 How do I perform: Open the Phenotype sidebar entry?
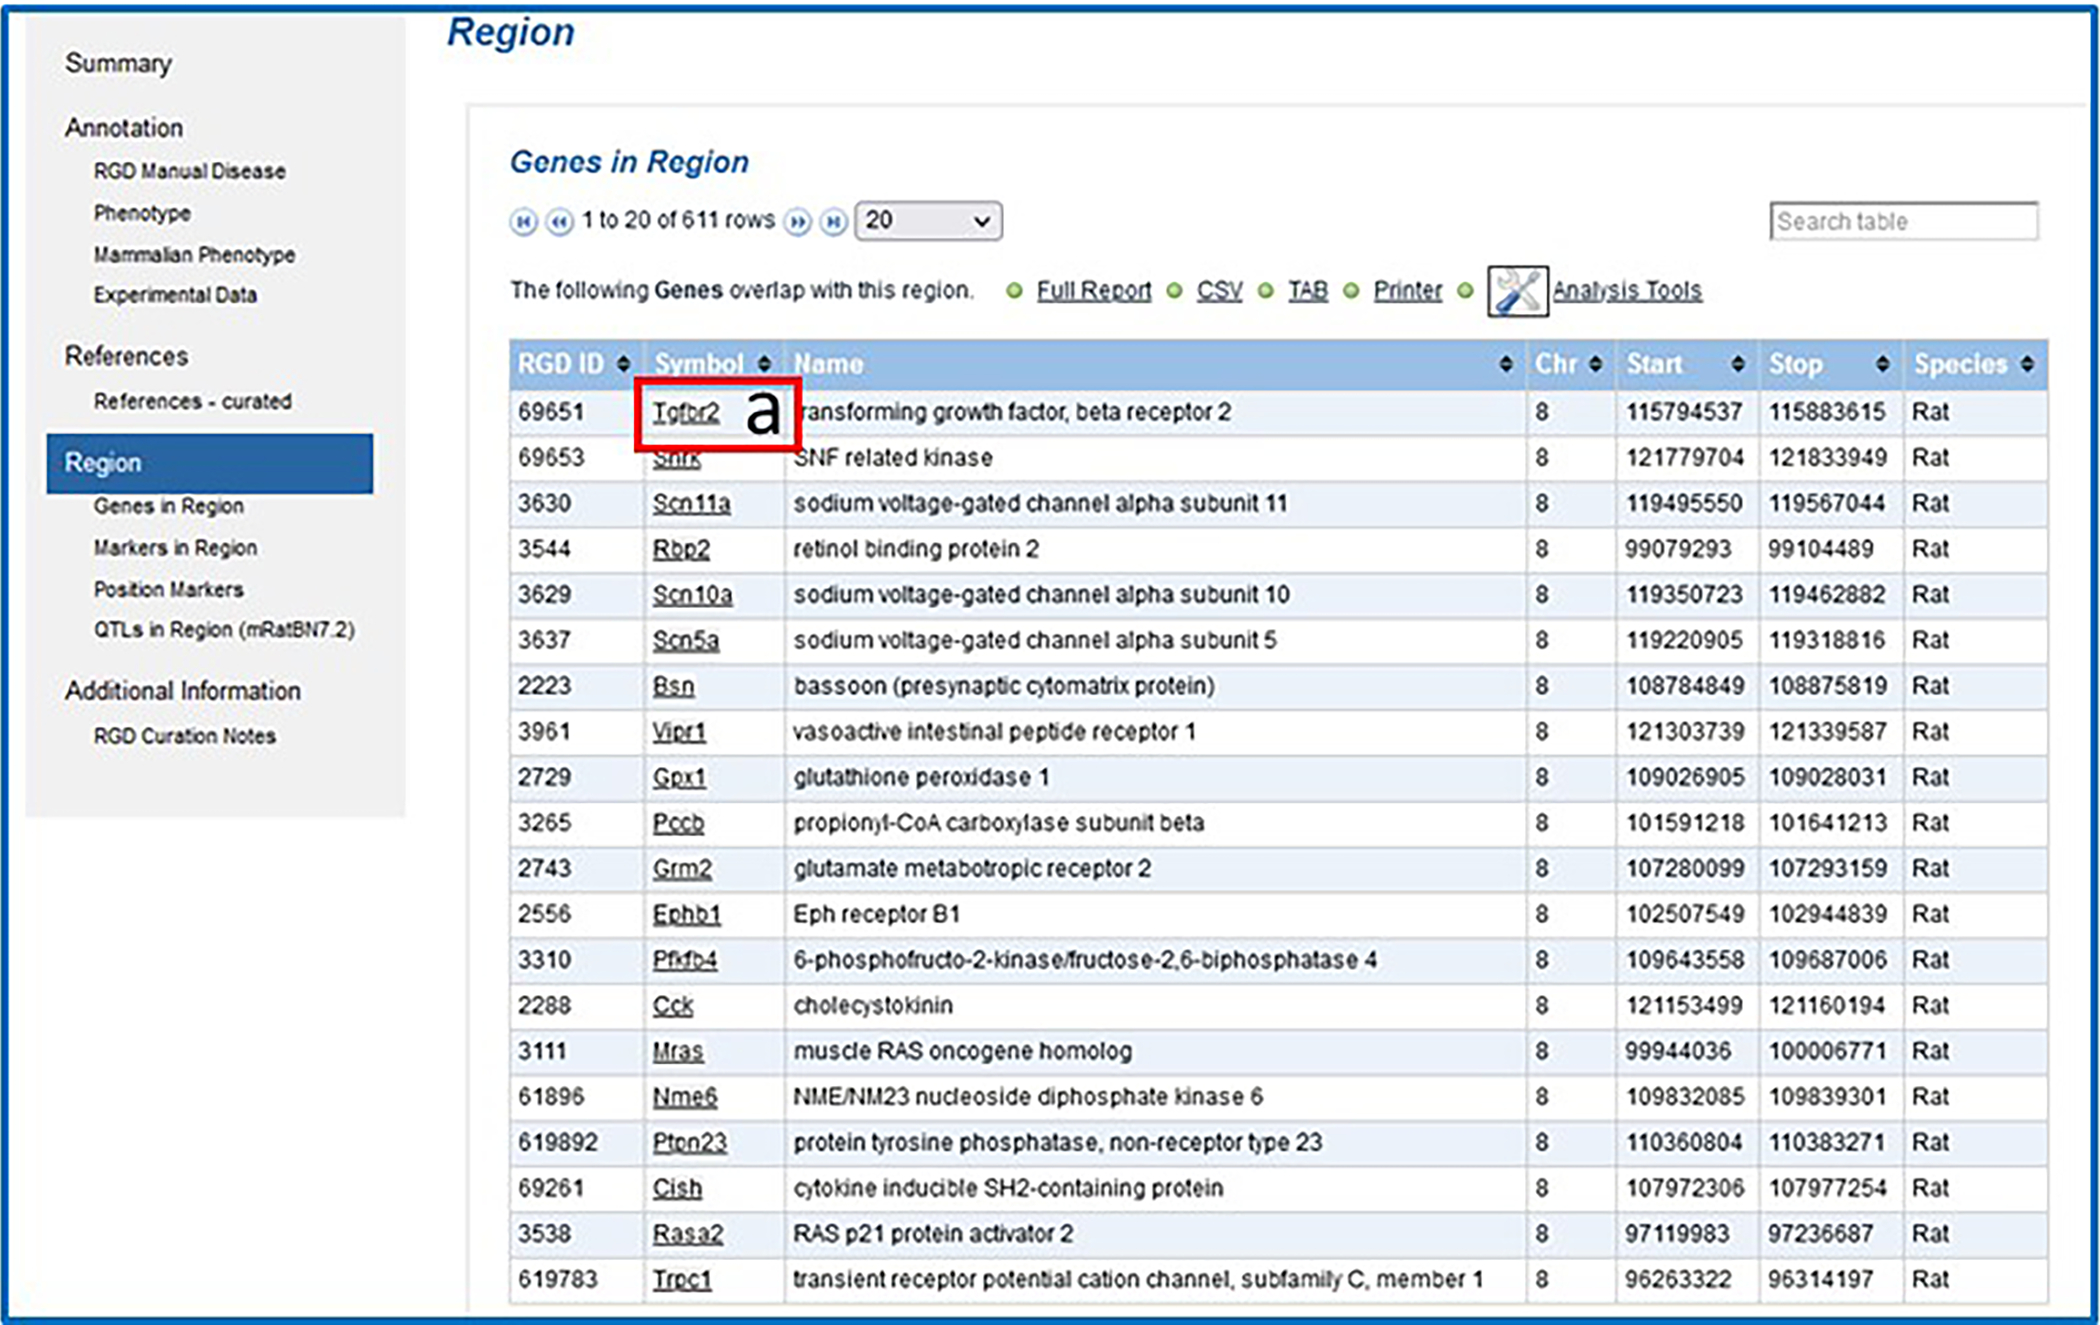[x=142, y=213]
